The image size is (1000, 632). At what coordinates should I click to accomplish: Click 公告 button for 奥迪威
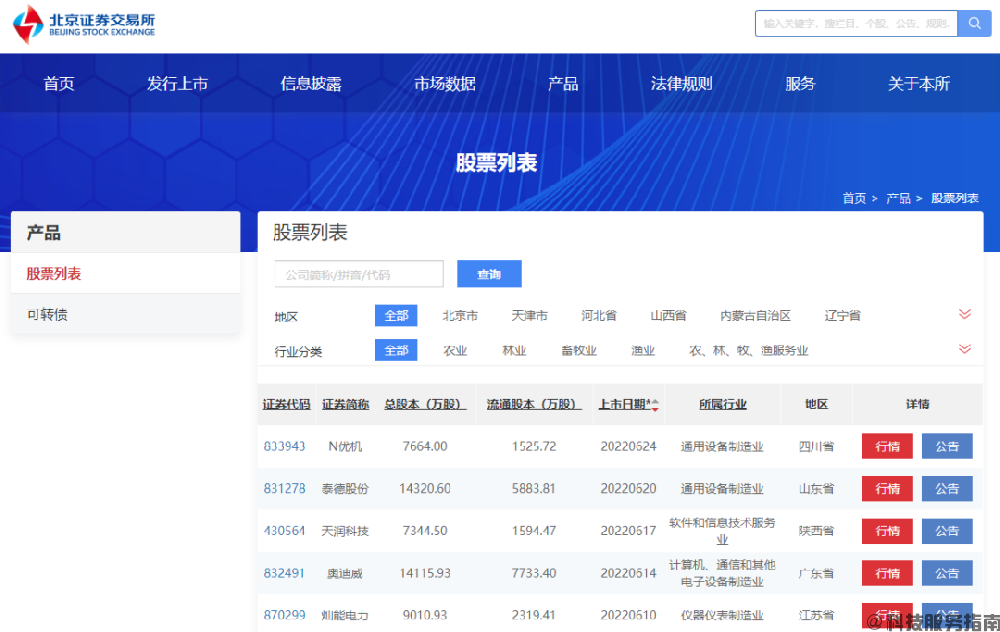coord(947,573)
